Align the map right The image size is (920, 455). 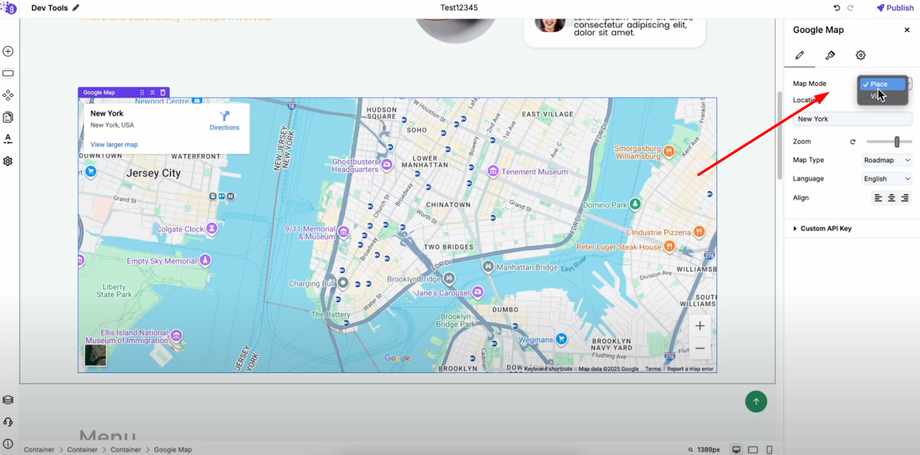(x=905, y=198)
